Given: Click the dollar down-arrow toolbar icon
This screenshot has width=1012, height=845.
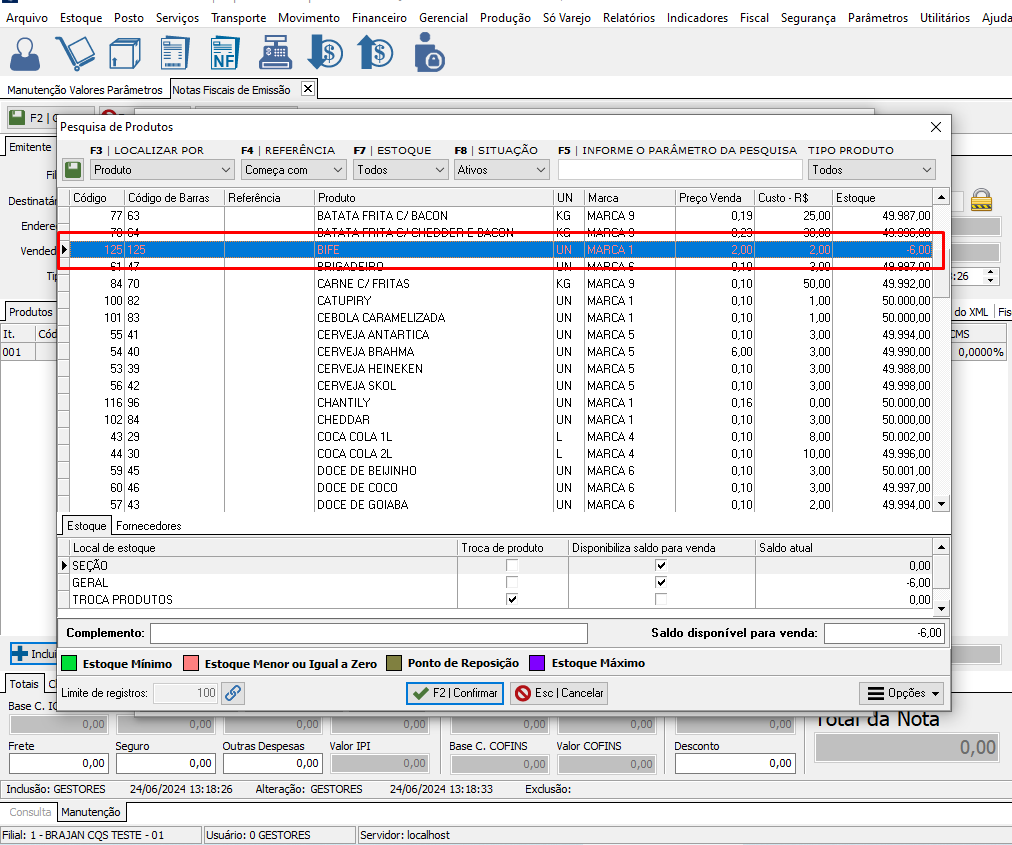Looking at the screenshot, I should [x=325, y=52].
